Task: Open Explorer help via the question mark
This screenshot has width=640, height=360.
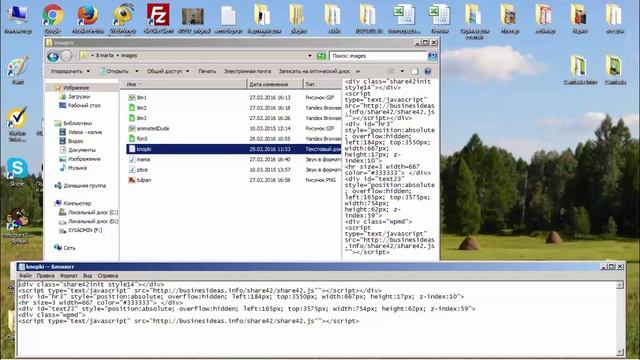Action: click(428, 71)
